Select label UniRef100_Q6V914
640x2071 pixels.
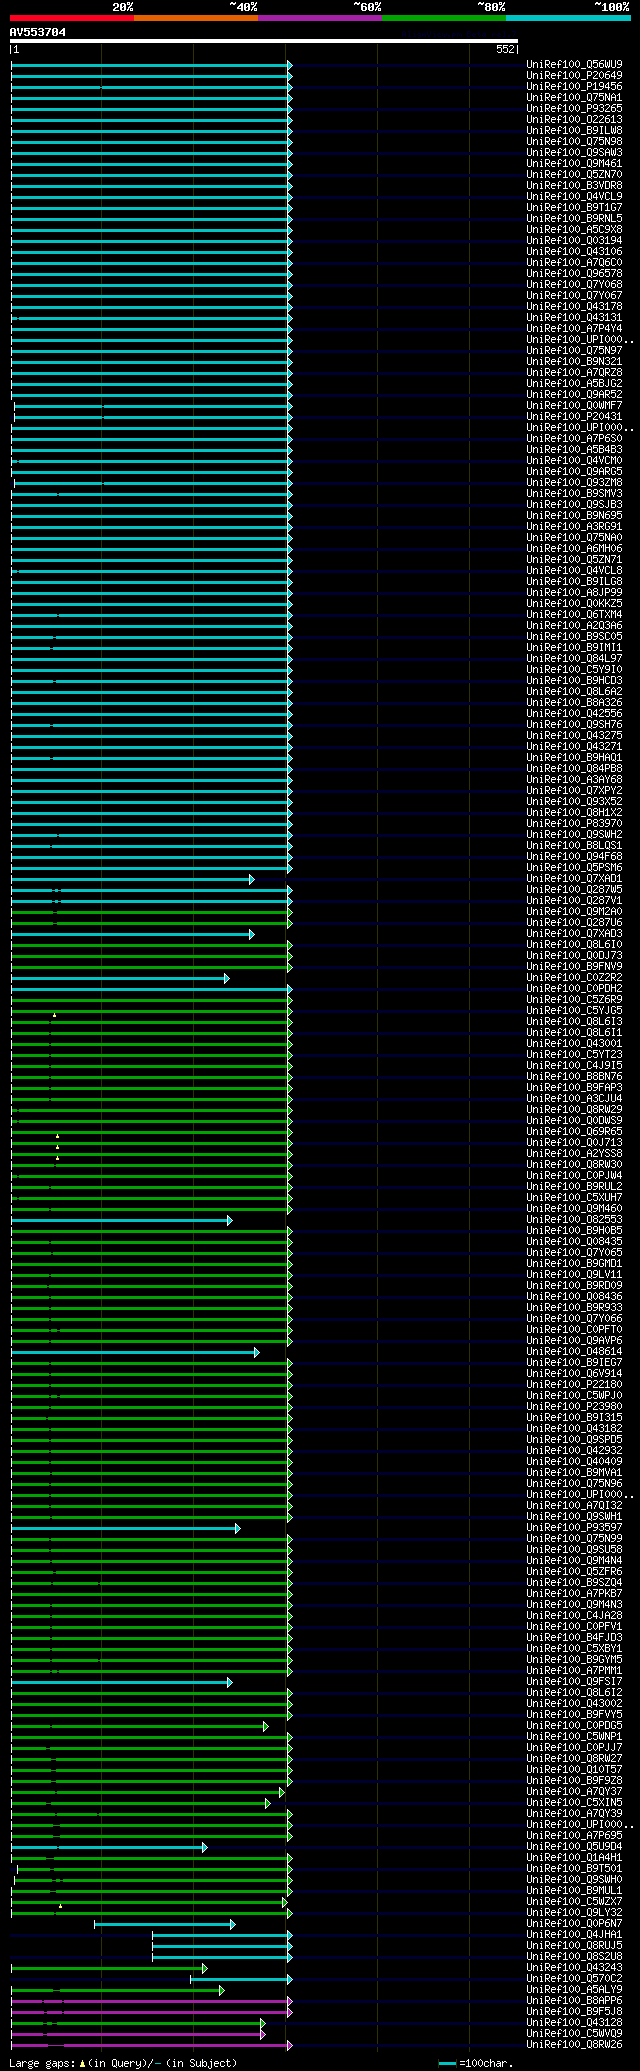574,1373
